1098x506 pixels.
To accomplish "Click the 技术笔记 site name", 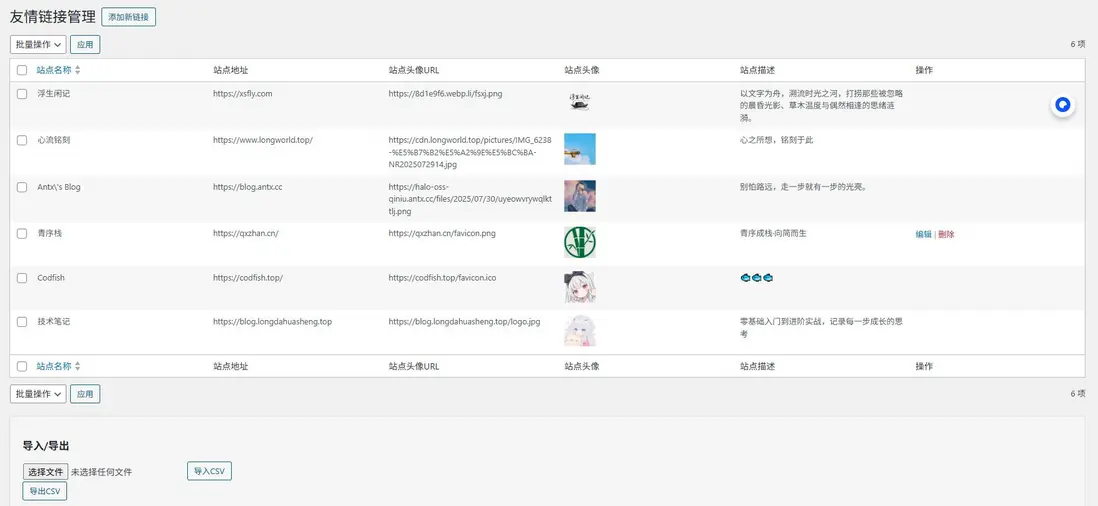I will click(54, 322).
